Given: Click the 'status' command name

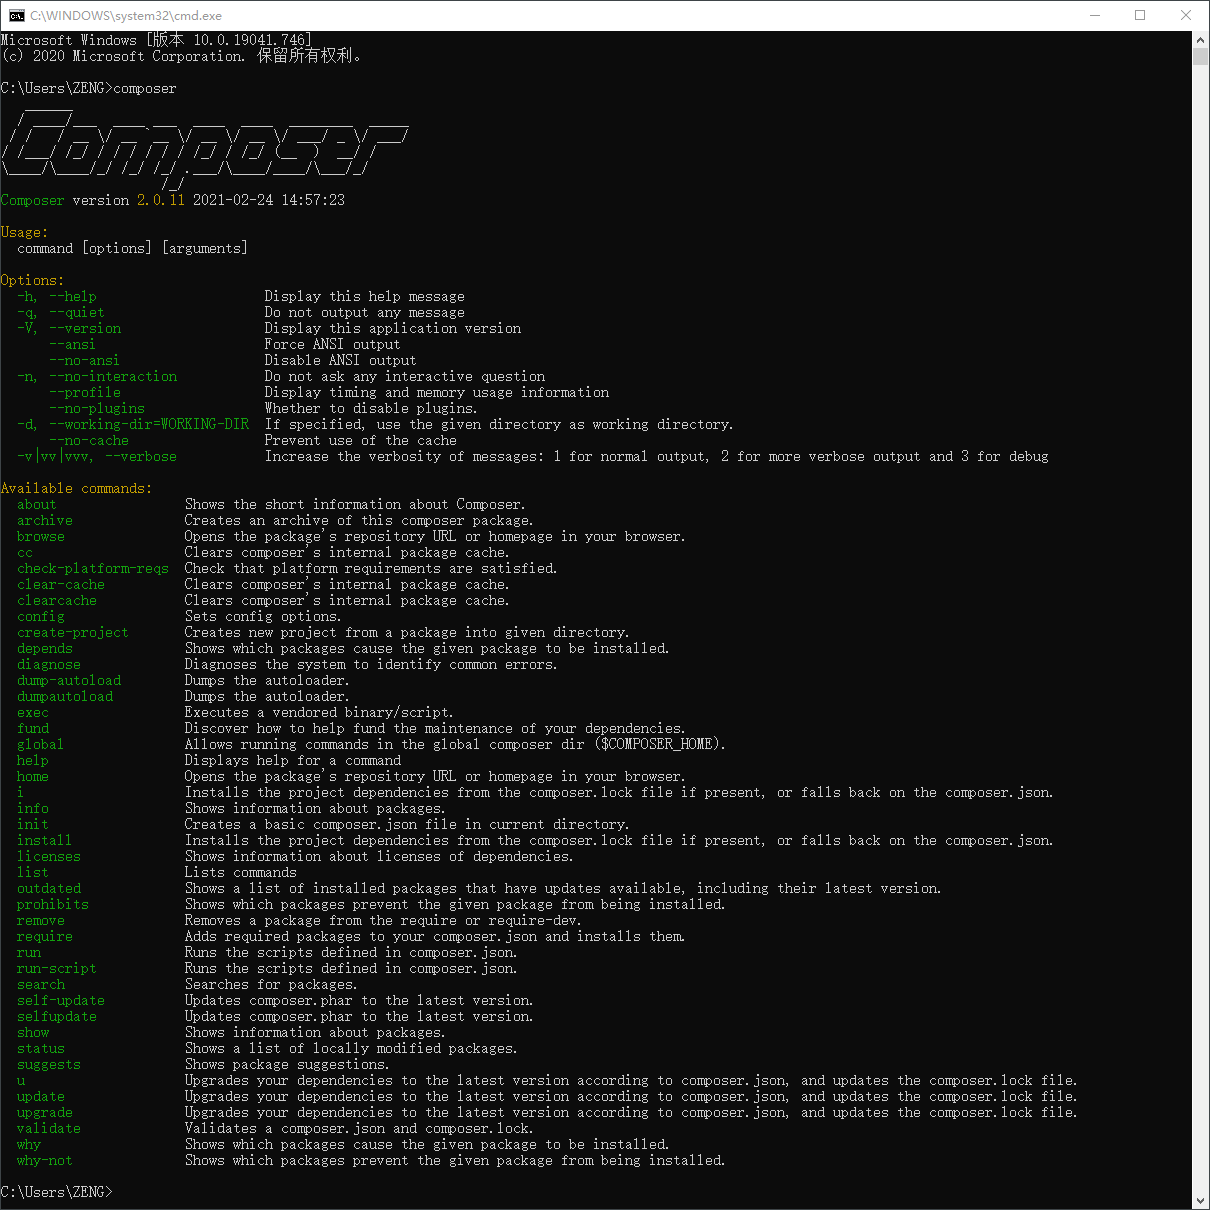Looking at the screenshot, I should coord(41,1048).
